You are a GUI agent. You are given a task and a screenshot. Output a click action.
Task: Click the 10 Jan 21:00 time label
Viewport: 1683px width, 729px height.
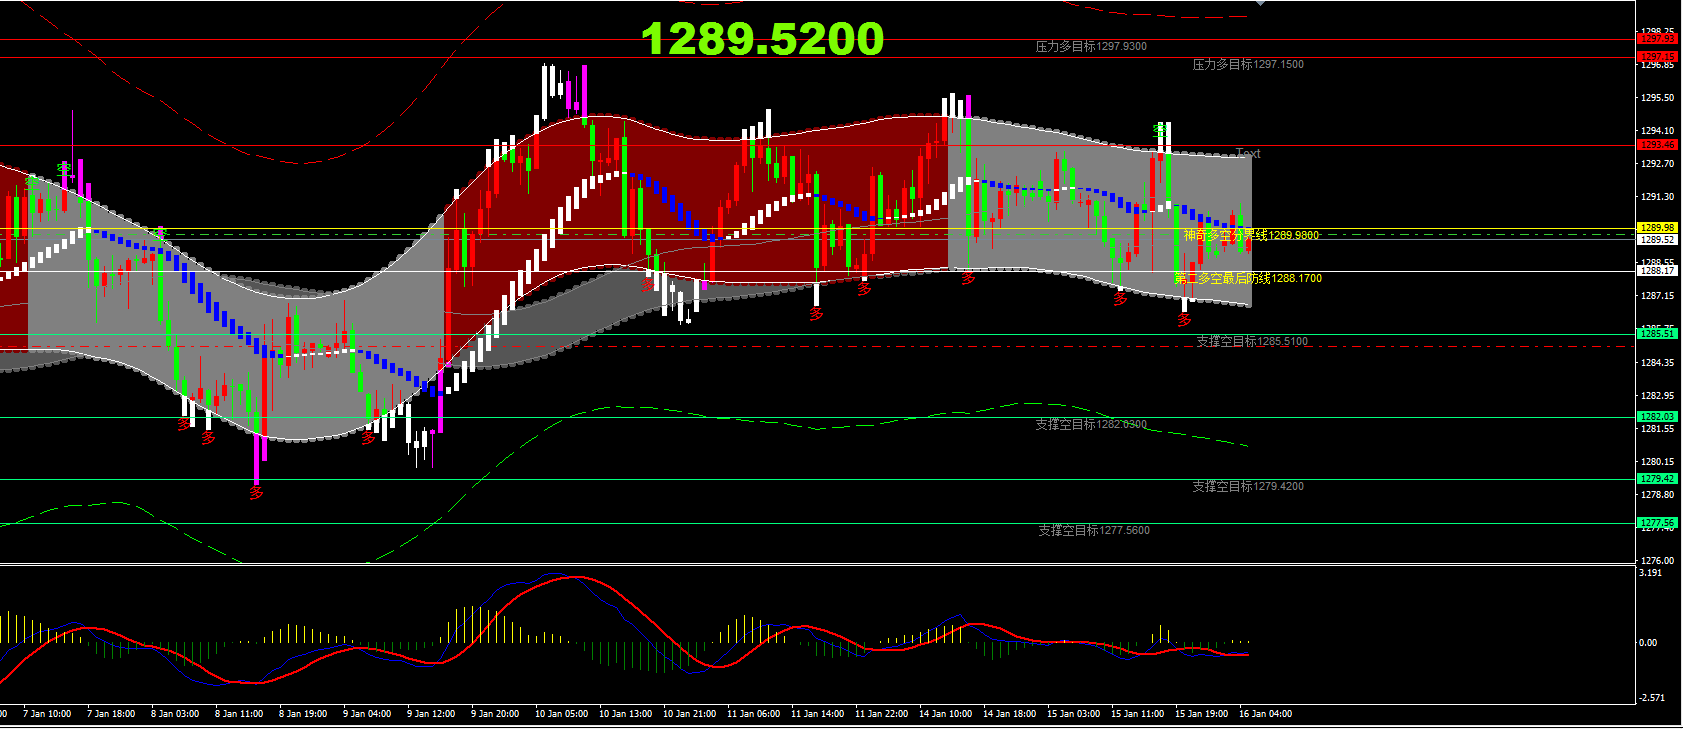[689, 714]
